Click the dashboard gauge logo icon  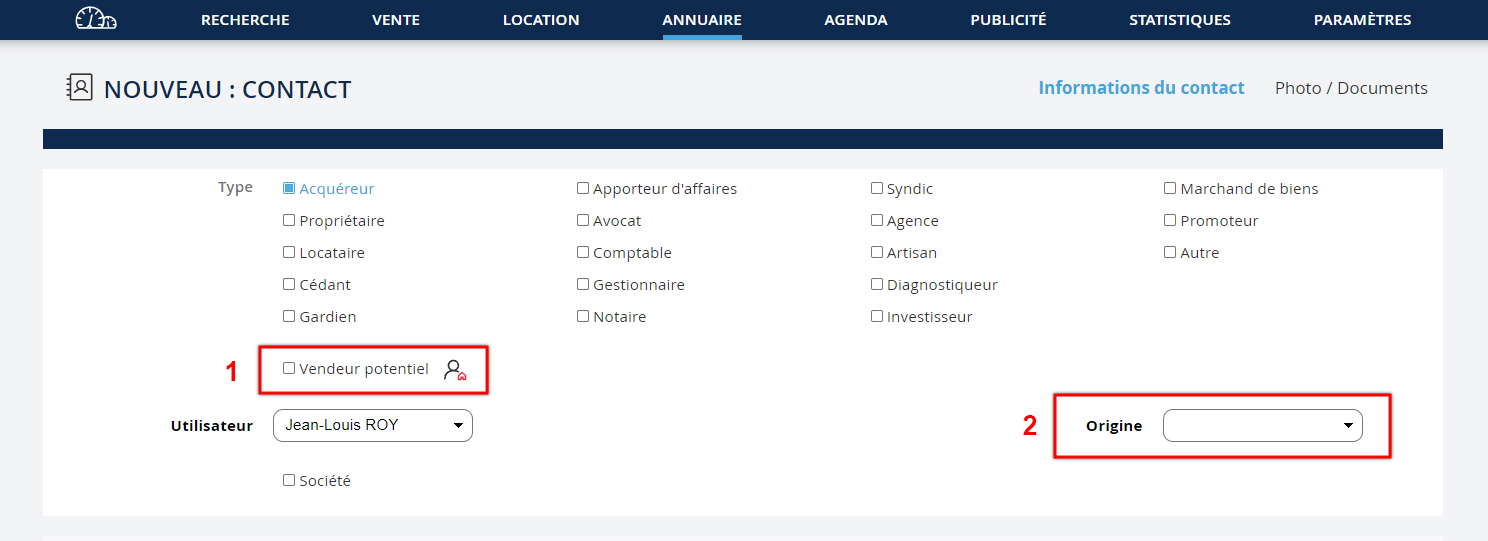(96, 19)
